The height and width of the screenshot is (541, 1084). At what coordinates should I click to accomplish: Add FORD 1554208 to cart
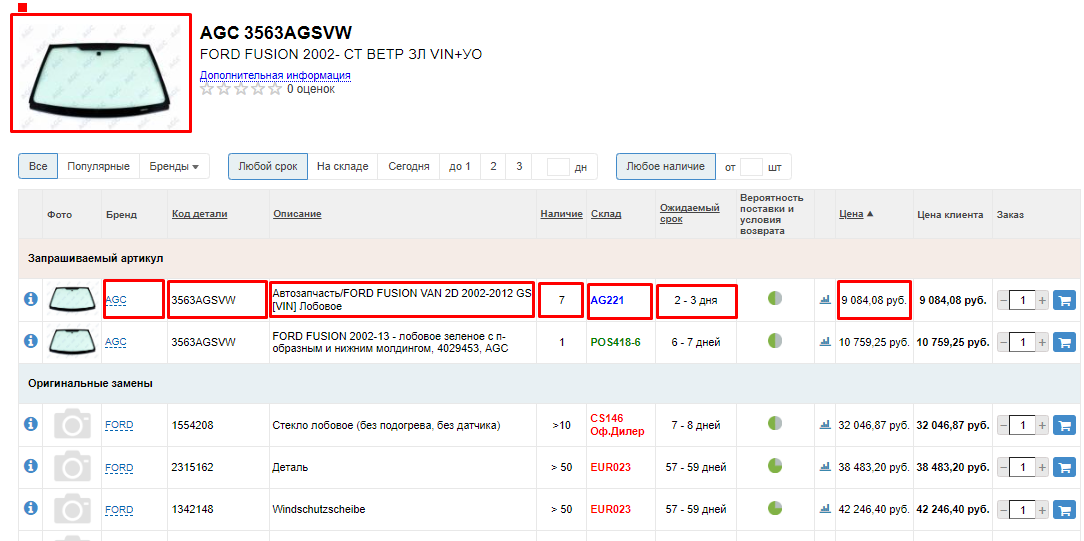point(1064,425)
